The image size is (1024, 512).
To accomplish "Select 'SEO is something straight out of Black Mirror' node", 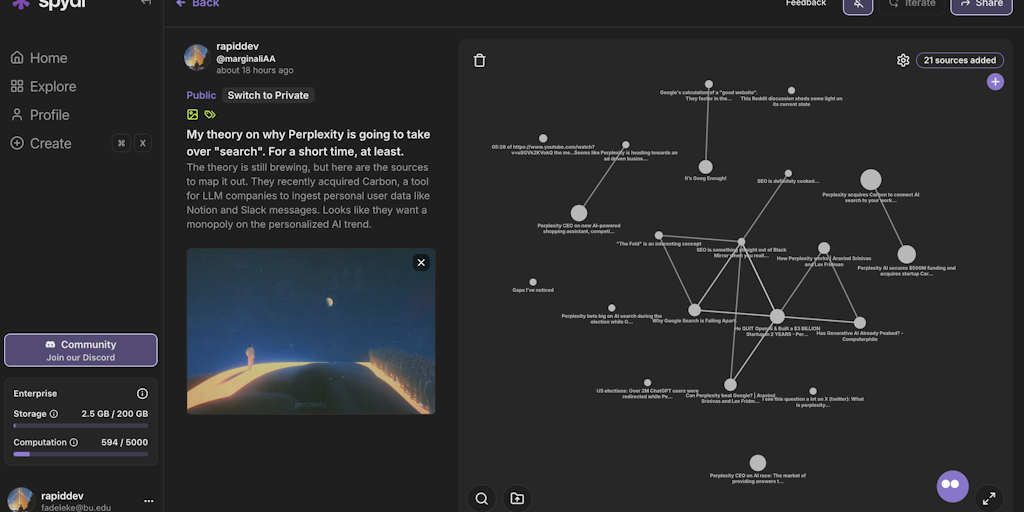I will pyautogui.click(x=741, y=242).
